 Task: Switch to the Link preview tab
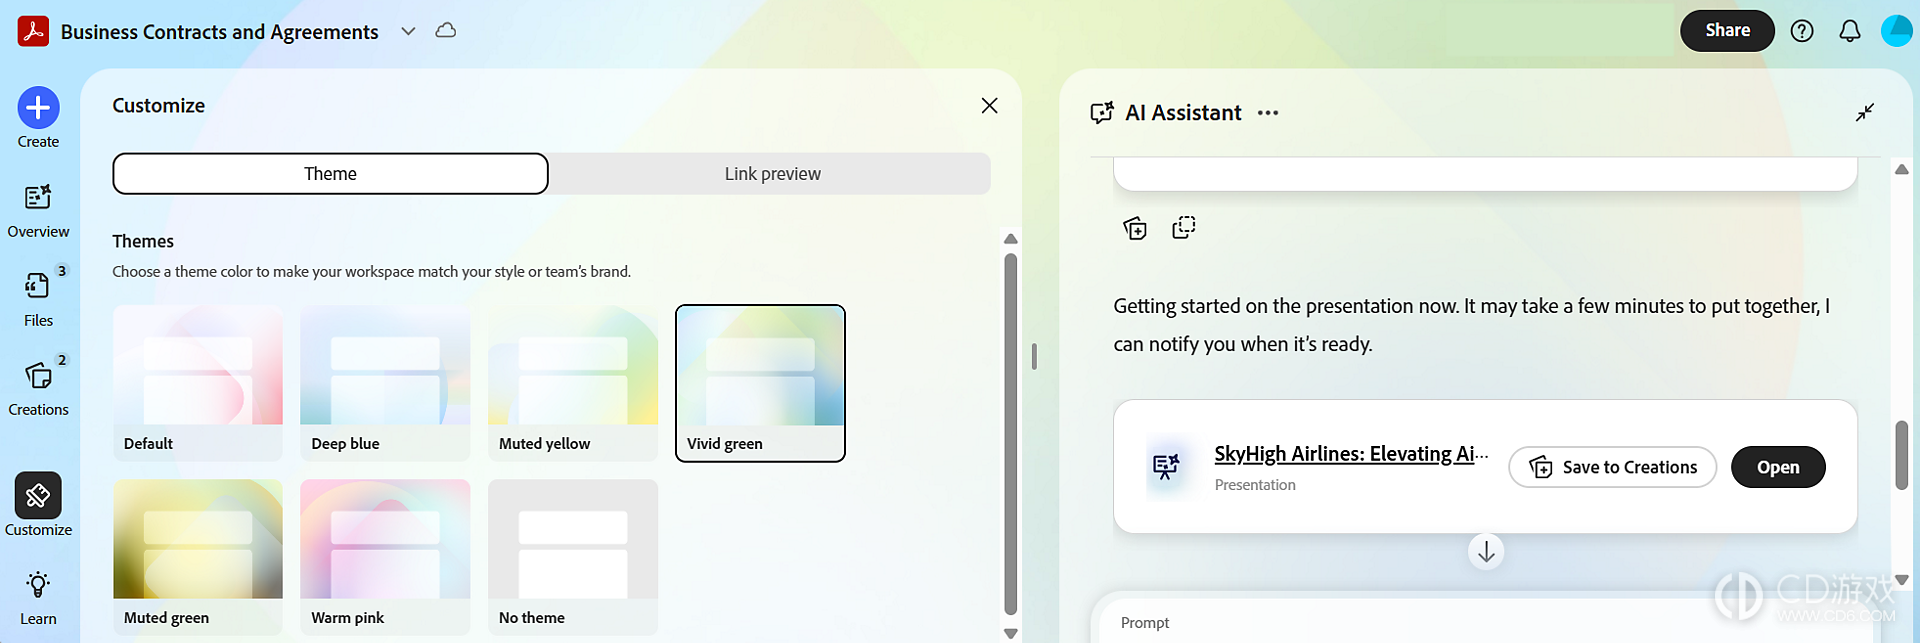coord(772,174)
